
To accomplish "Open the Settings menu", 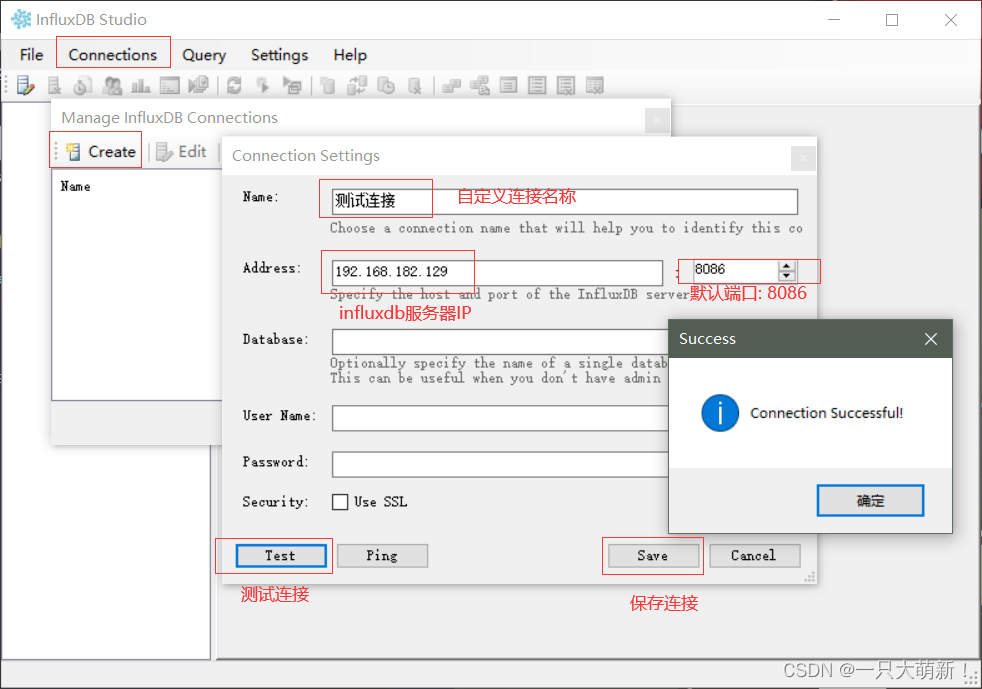I will click(x=279, y=55).
